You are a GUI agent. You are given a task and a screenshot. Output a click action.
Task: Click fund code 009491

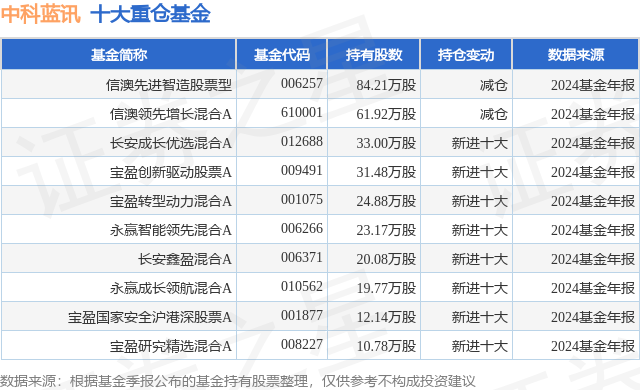pos(302,170)
